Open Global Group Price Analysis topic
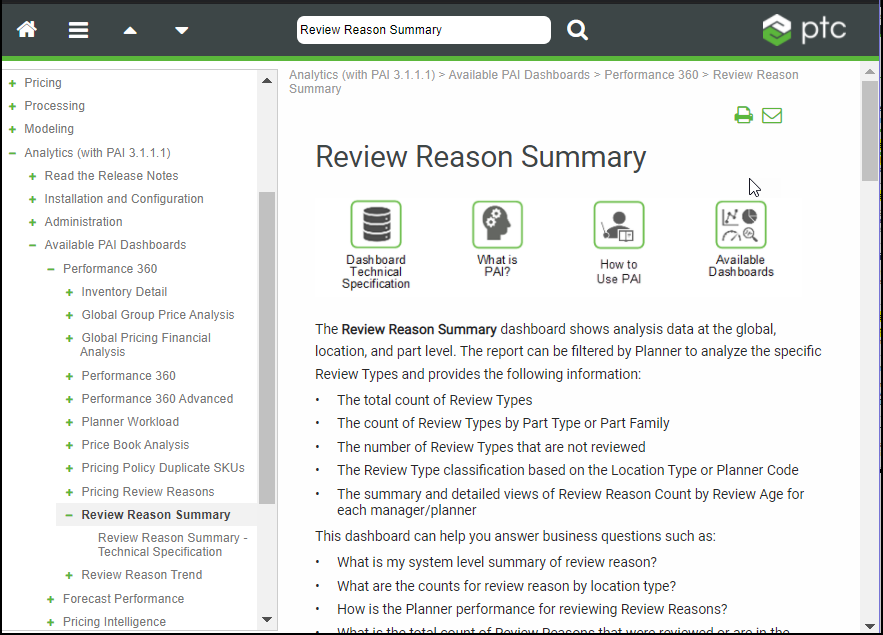This screenshot has width=883, height=635. [158, 315]
